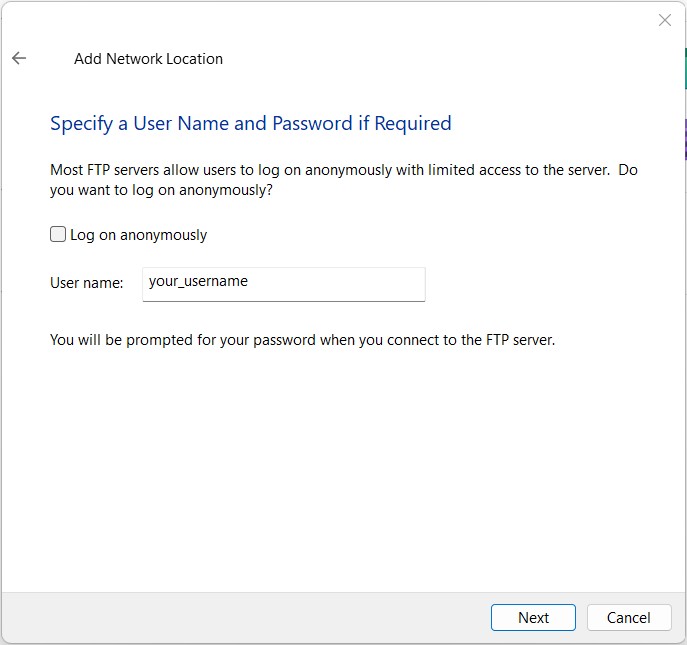Click the FTP anonymous logon description paragraph
The image size is (687, 645).
[344, 180]
